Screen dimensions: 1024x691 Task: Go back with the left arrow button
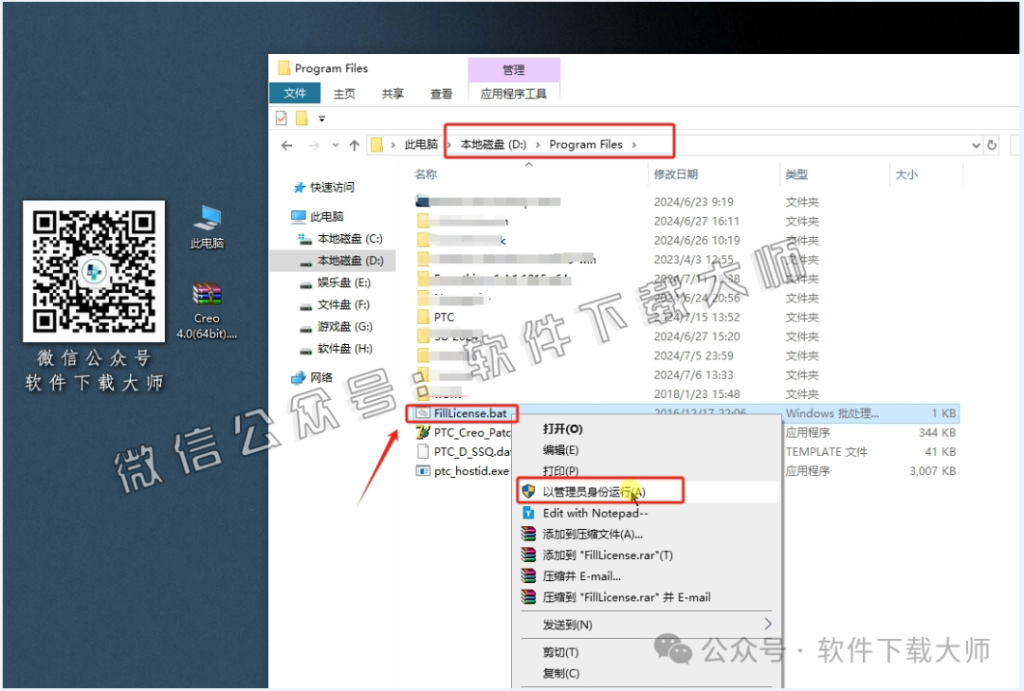tap(287, 145)
